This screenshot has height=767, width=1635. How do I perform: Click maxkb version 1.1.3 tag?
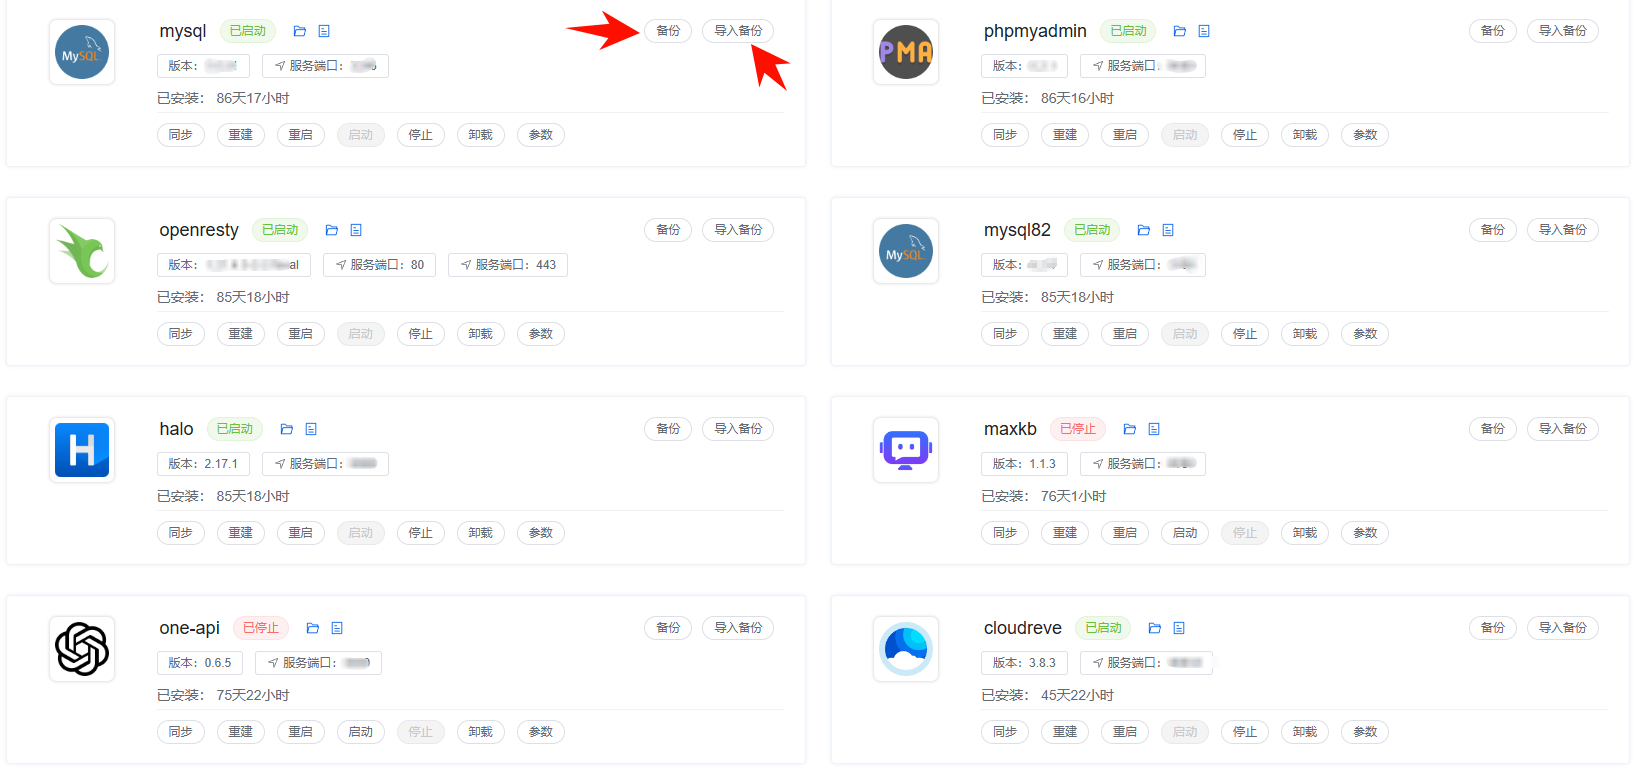pos(1024,464)
